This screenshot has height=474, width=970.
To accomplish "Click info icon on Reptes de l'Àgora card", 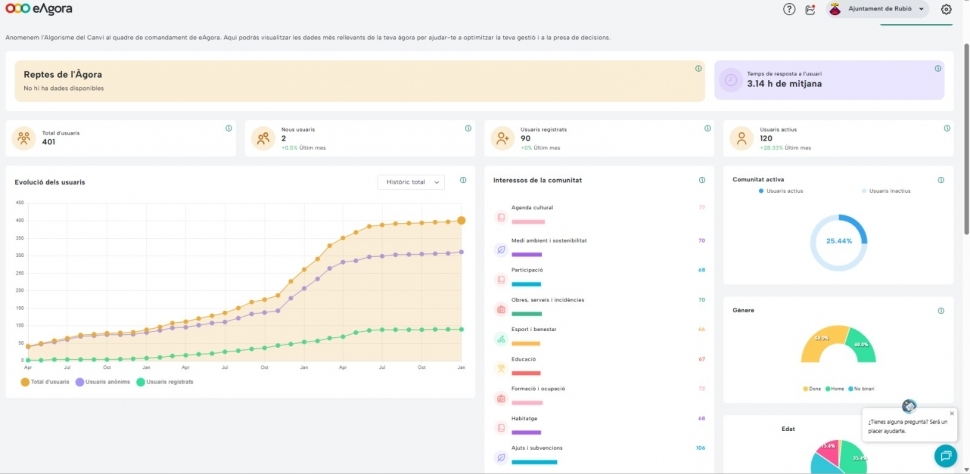I will point(698,69).
